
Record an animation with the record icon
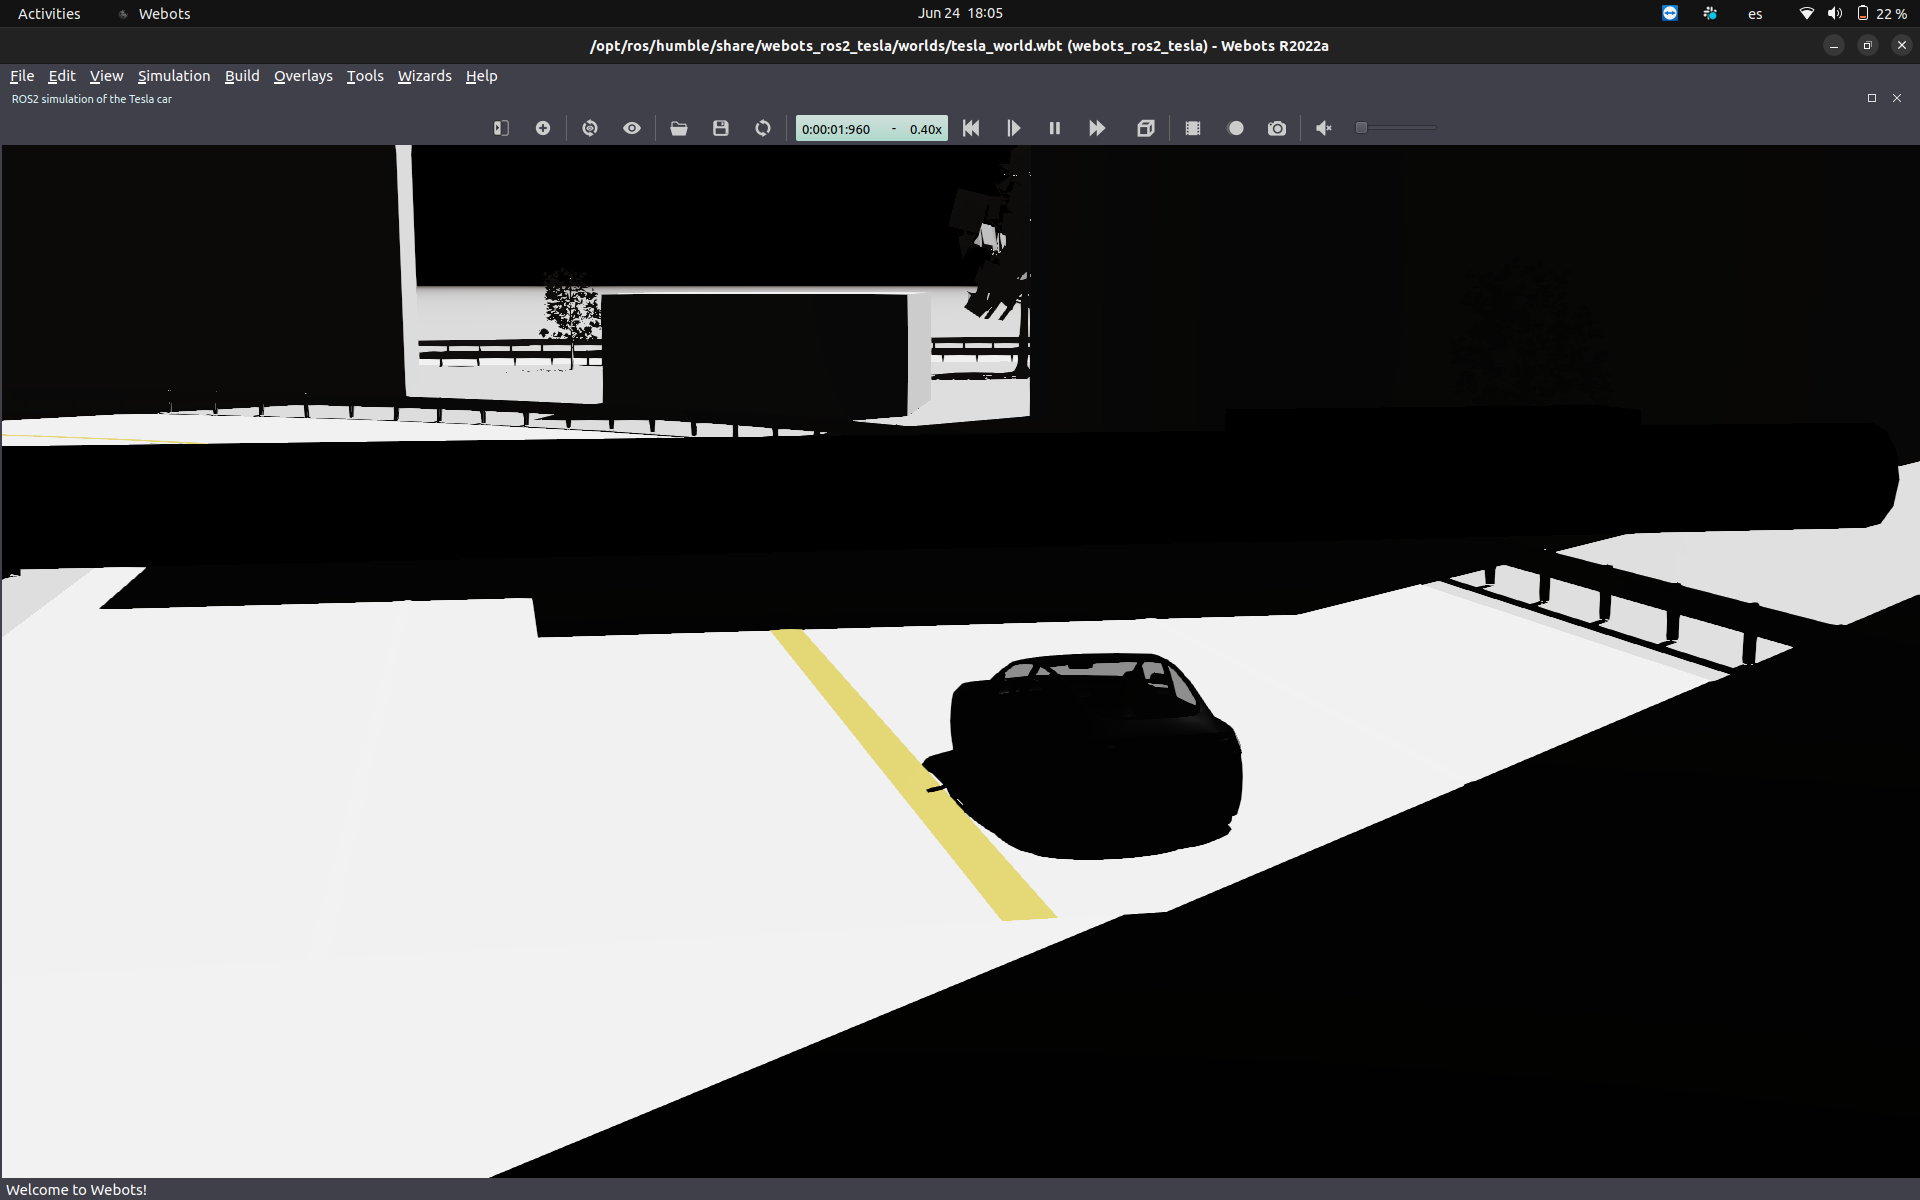click(1235, 128)
